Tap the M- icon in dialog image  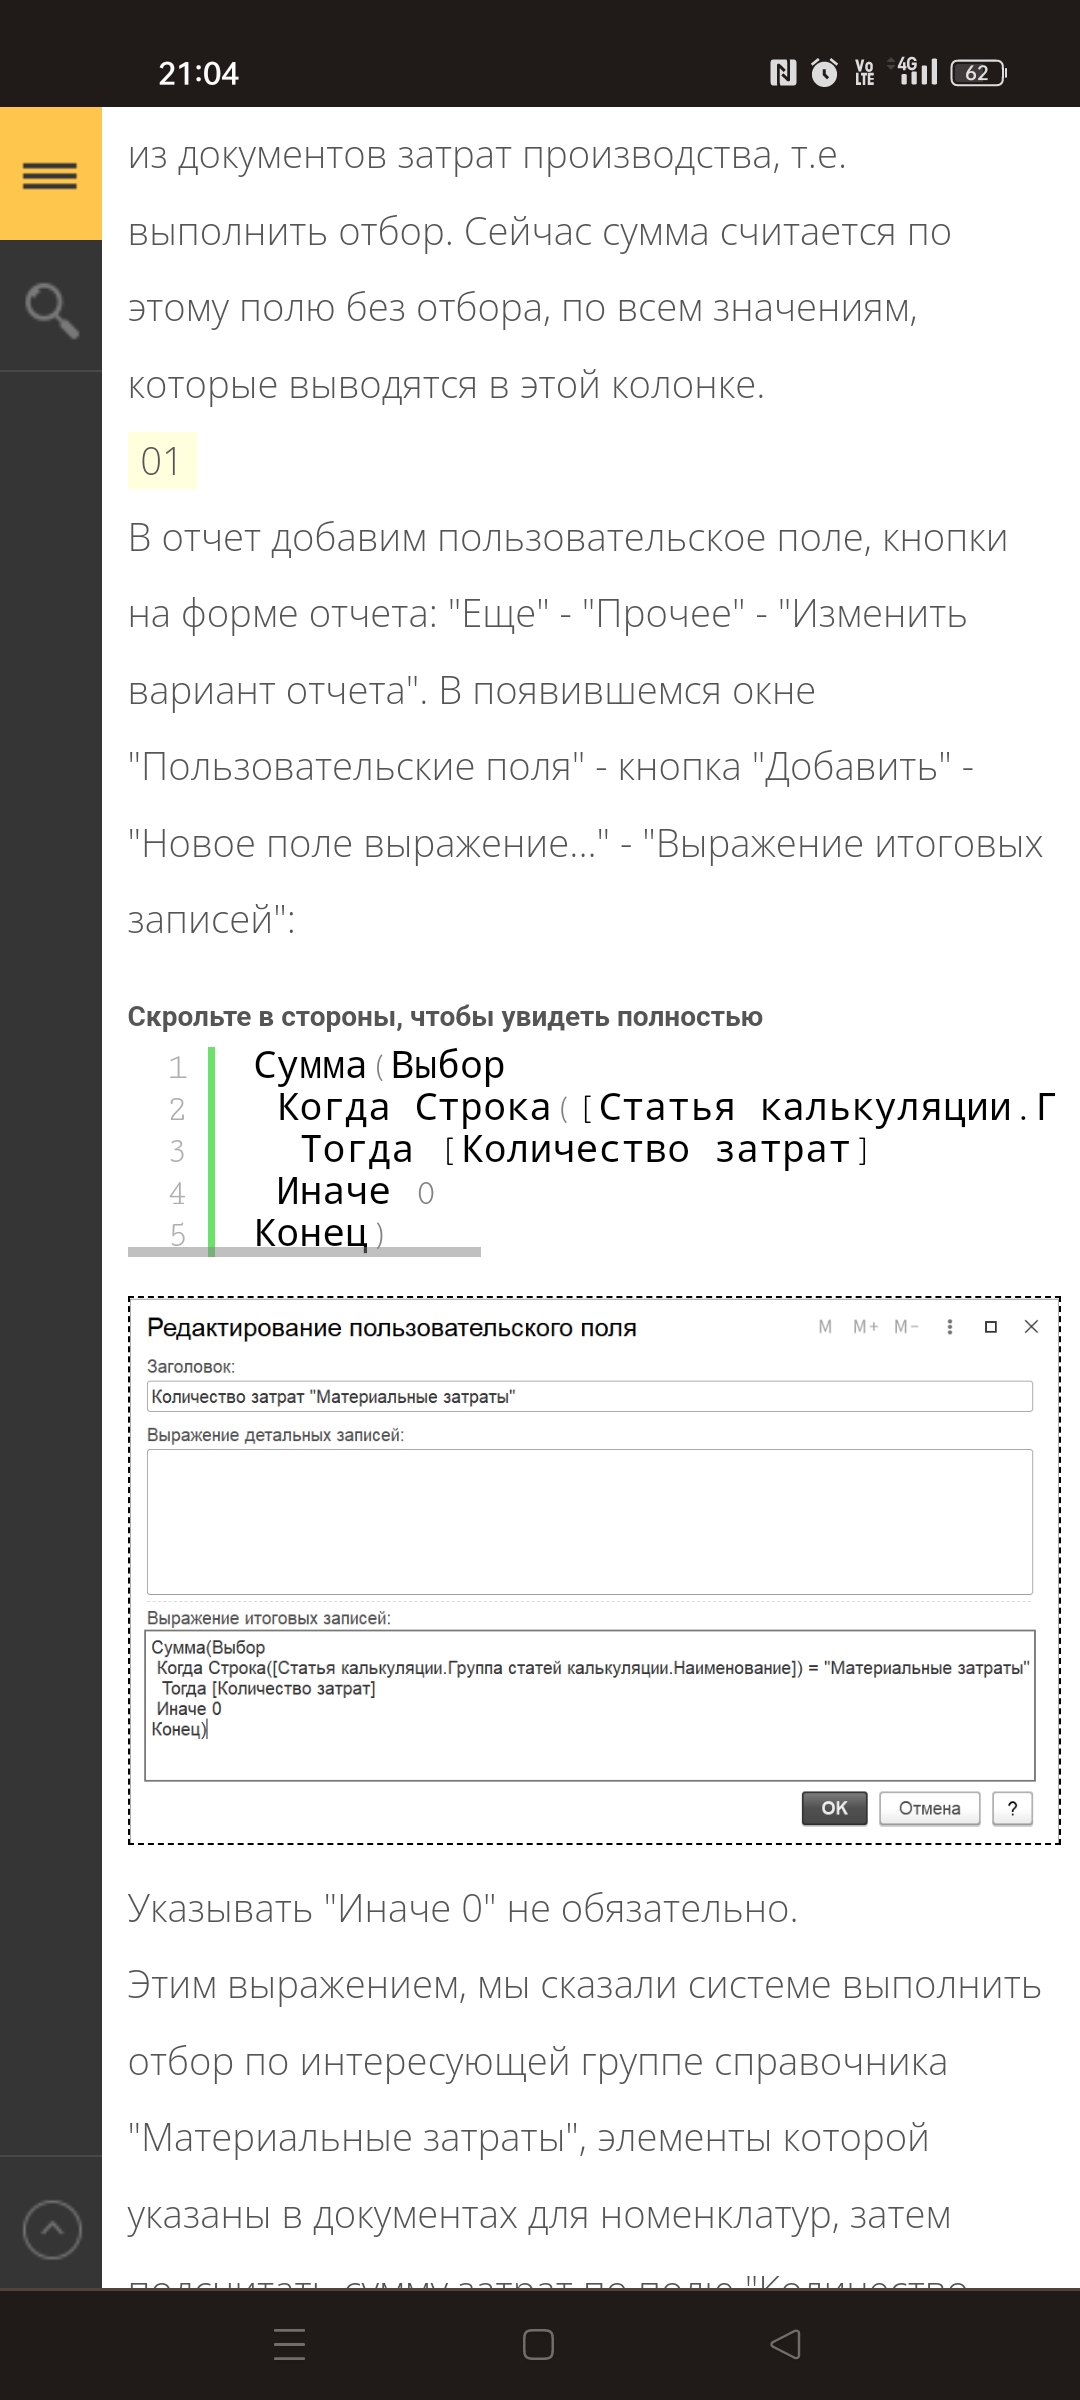click(x=906, y=1327)
